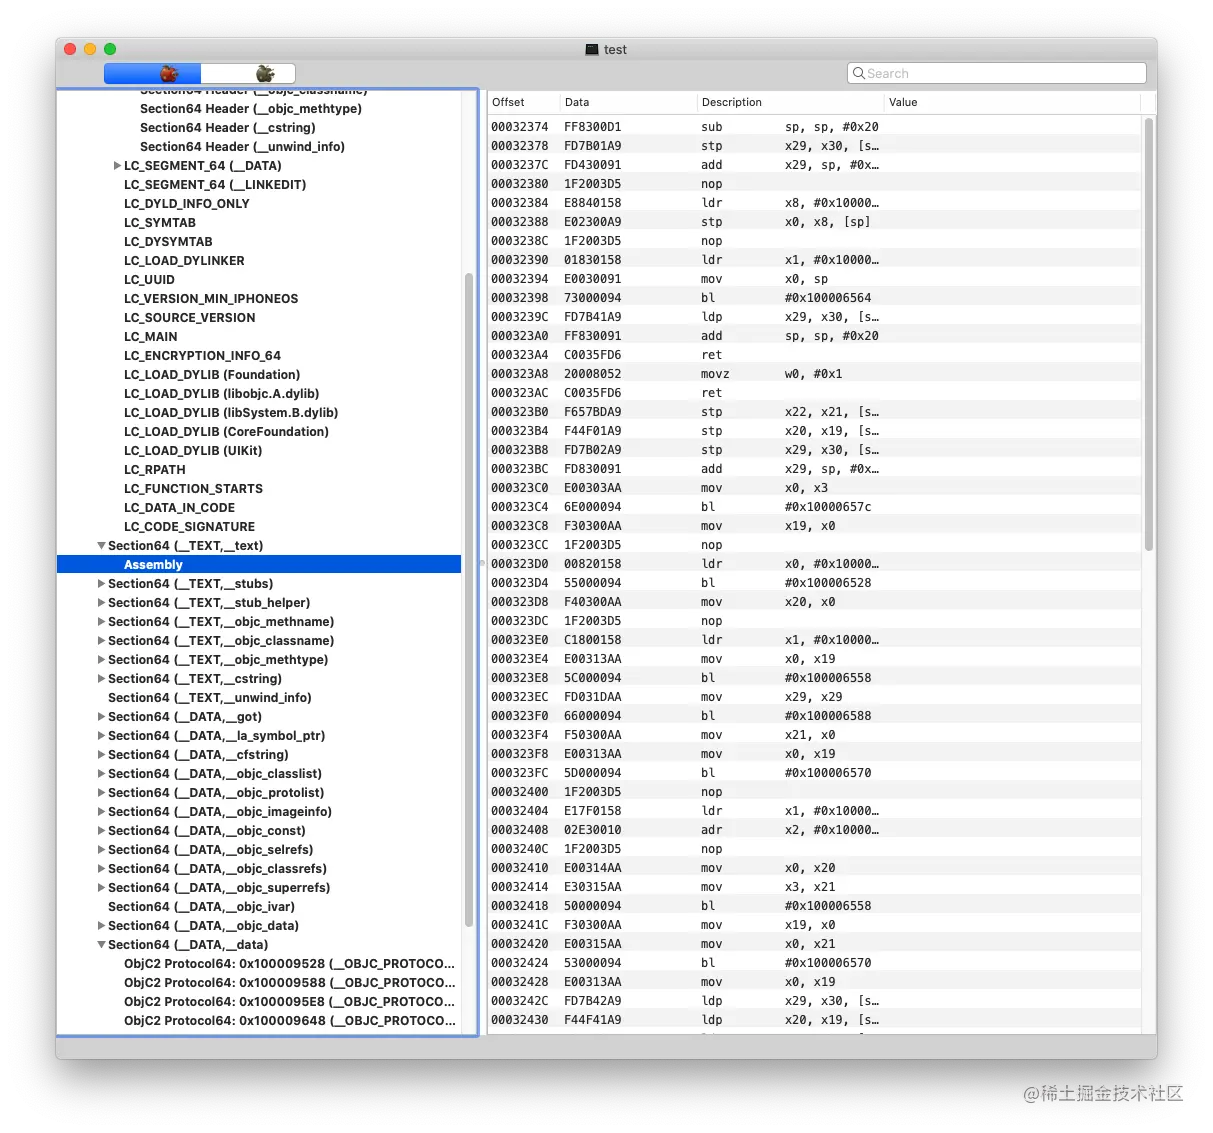This screenshot has height=1133, width=1213.
Task: Collapse Section64 (__DATA,__data) node
Action: pos(101,945)
